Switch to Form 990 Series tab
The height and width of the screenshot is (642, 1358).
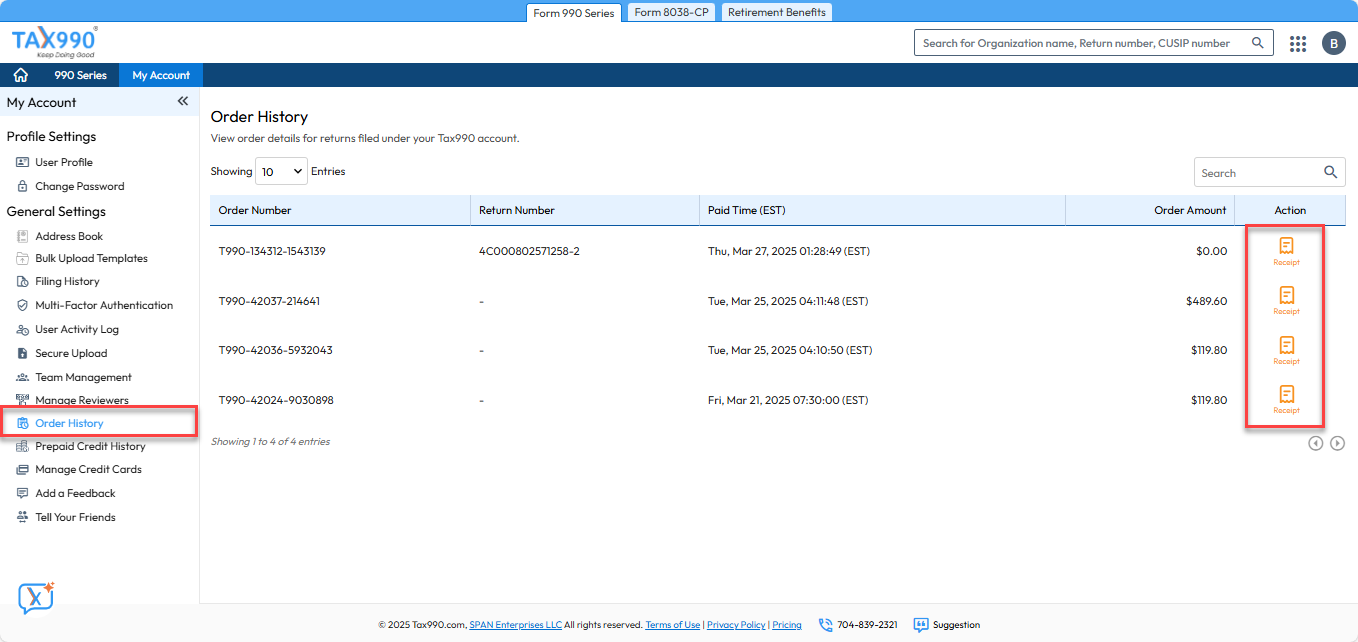575,13
